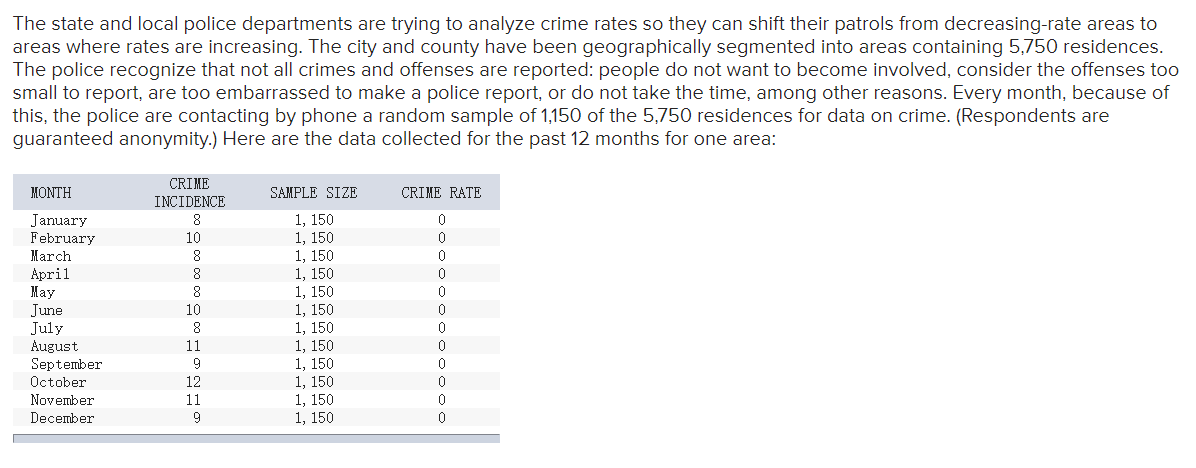
Task: Select the October crime rate cell
Action: (441, 382)
